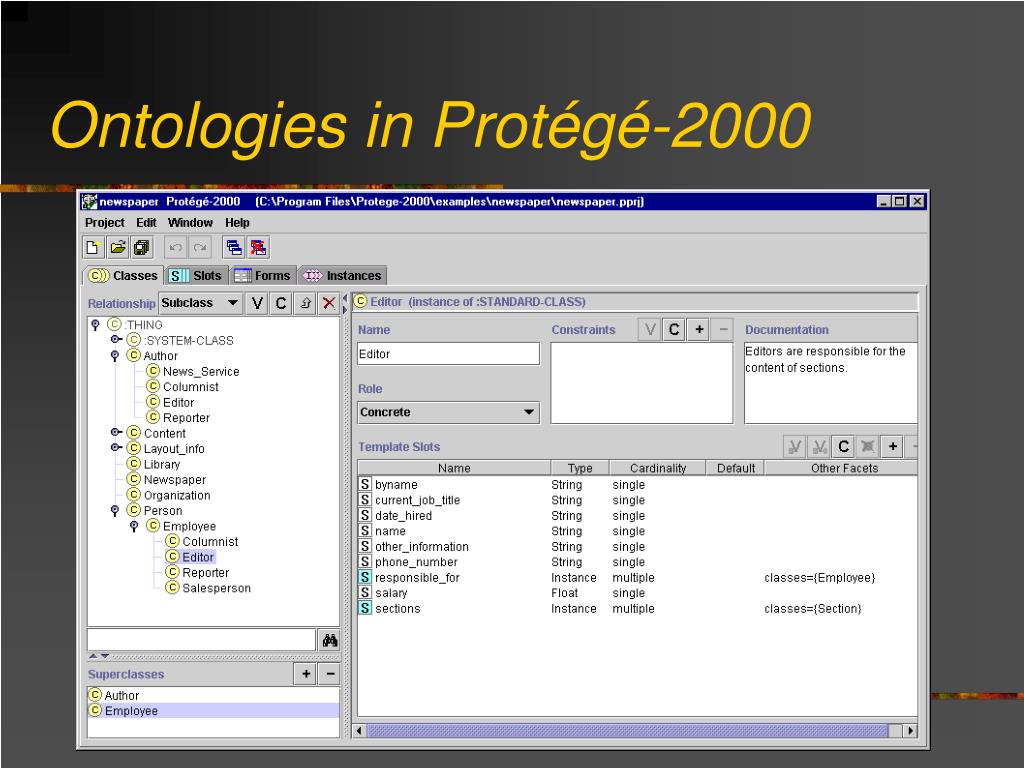Click the Open Project folder icon
Image resolution: width=1024 pixels, height=768 pixels.
pyautogui.click(x=118, y=248)
